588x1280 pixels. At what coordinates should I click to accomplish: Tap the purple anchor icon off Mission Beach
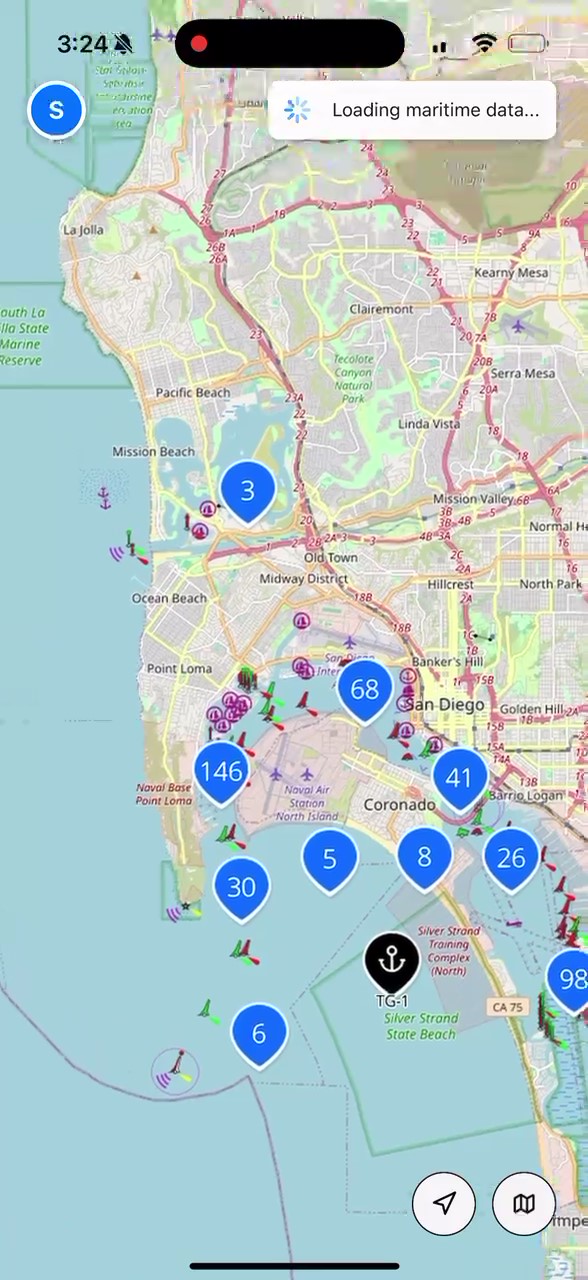(104, 497)
